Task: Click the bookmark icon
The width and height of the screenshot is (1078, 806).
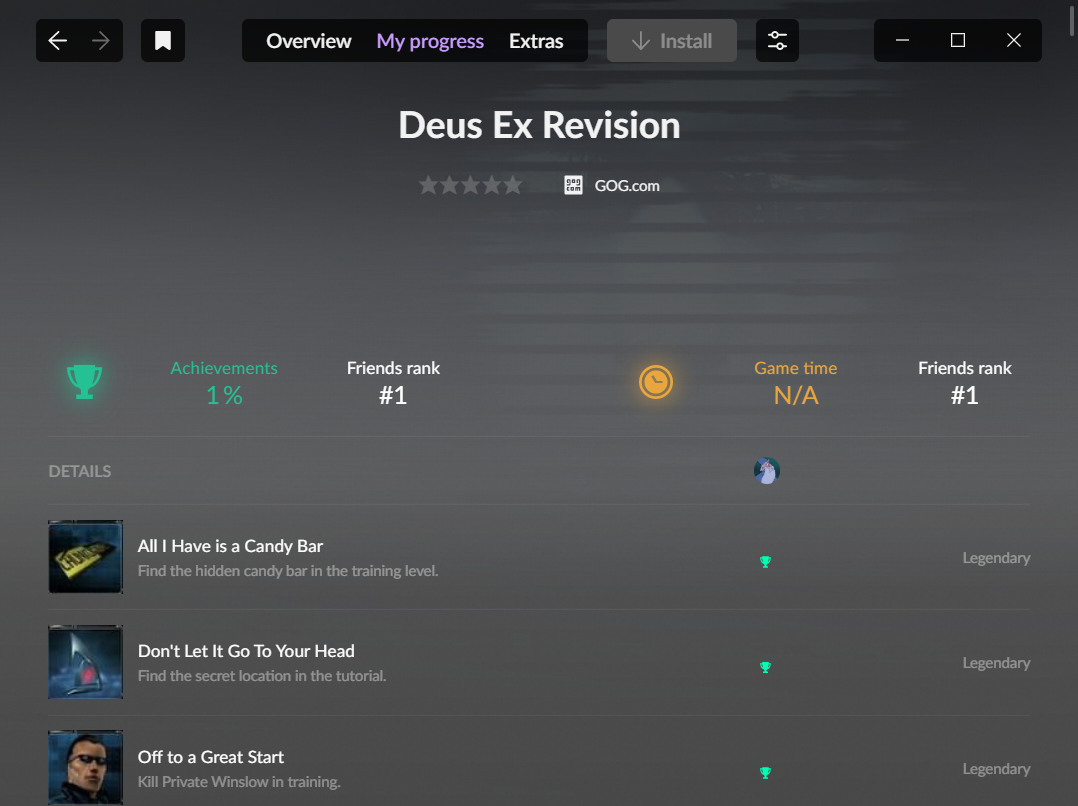Action: point(163,41)
